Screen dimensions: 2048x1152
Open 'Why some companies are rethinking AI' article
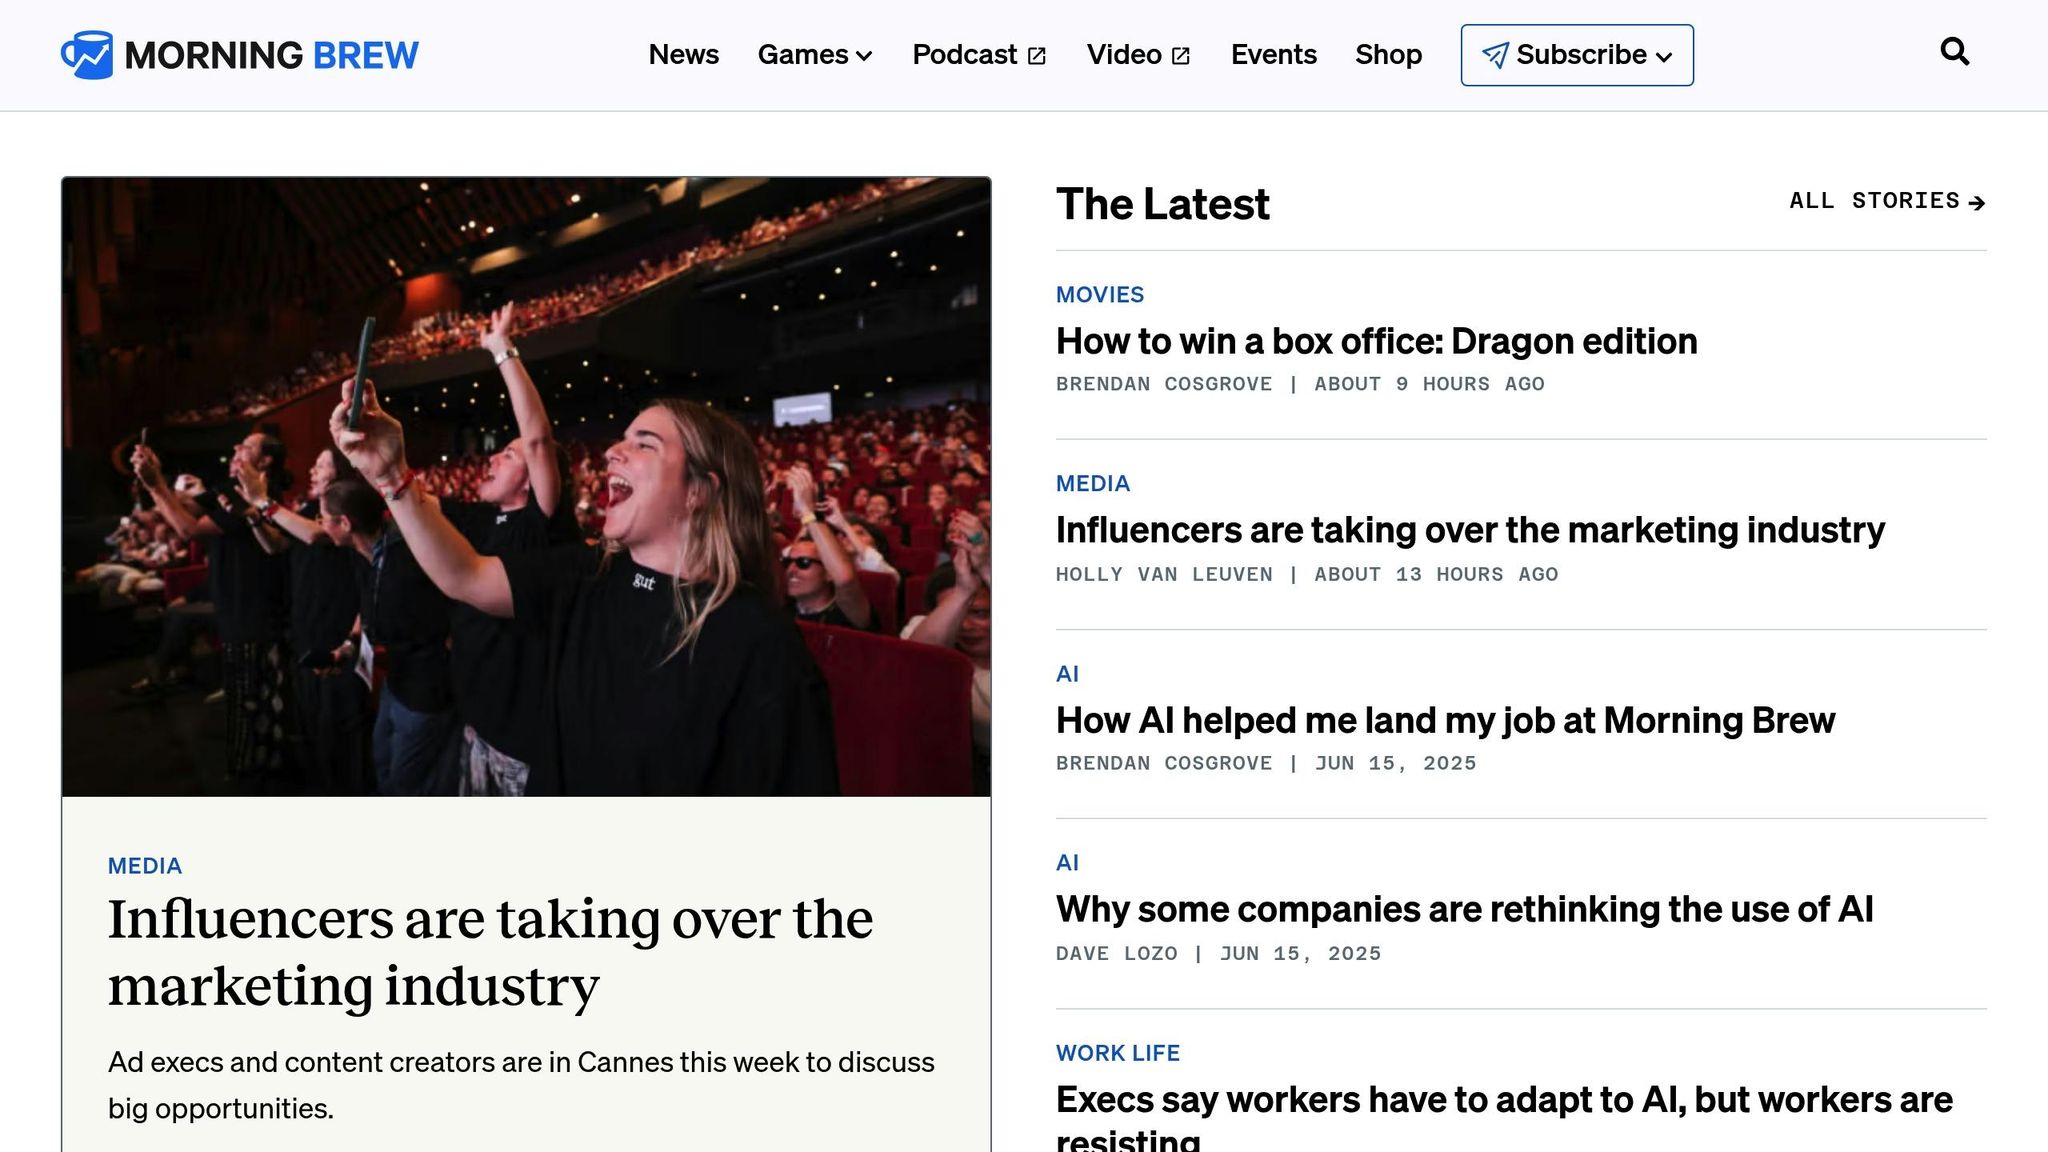click(1464, 910)
